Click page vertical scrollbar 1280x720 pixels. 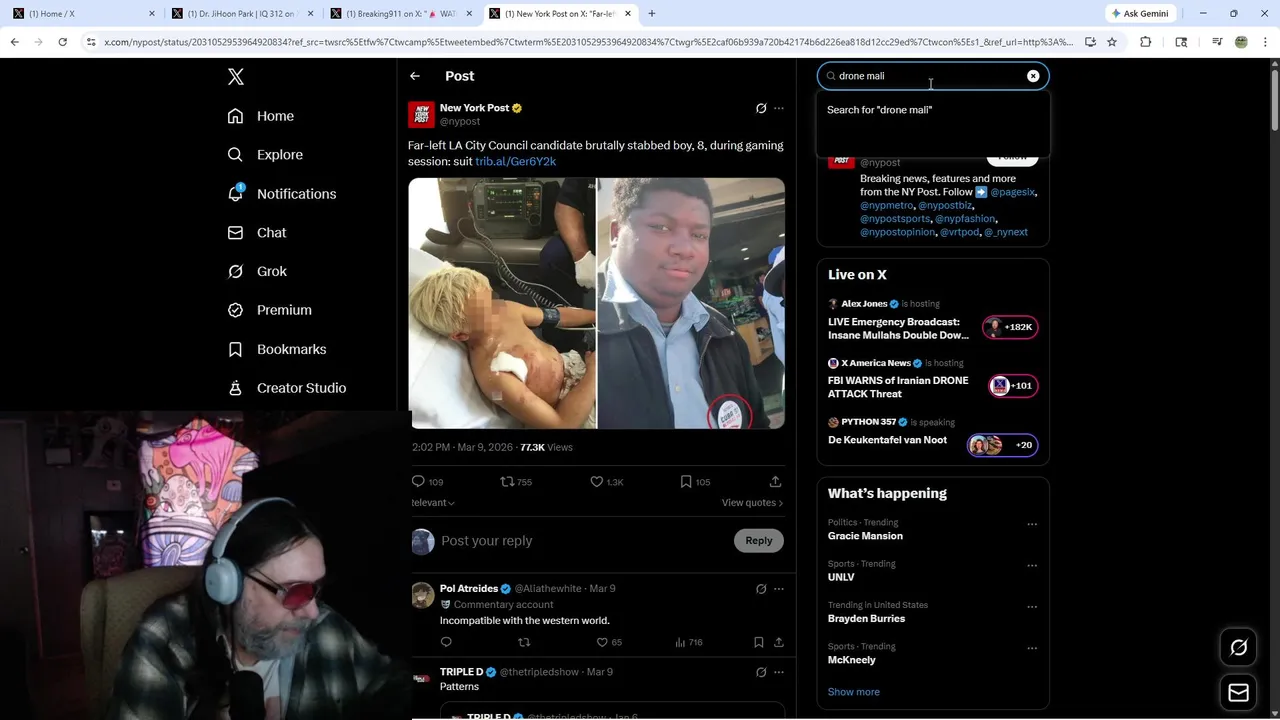pos(1274,100)
